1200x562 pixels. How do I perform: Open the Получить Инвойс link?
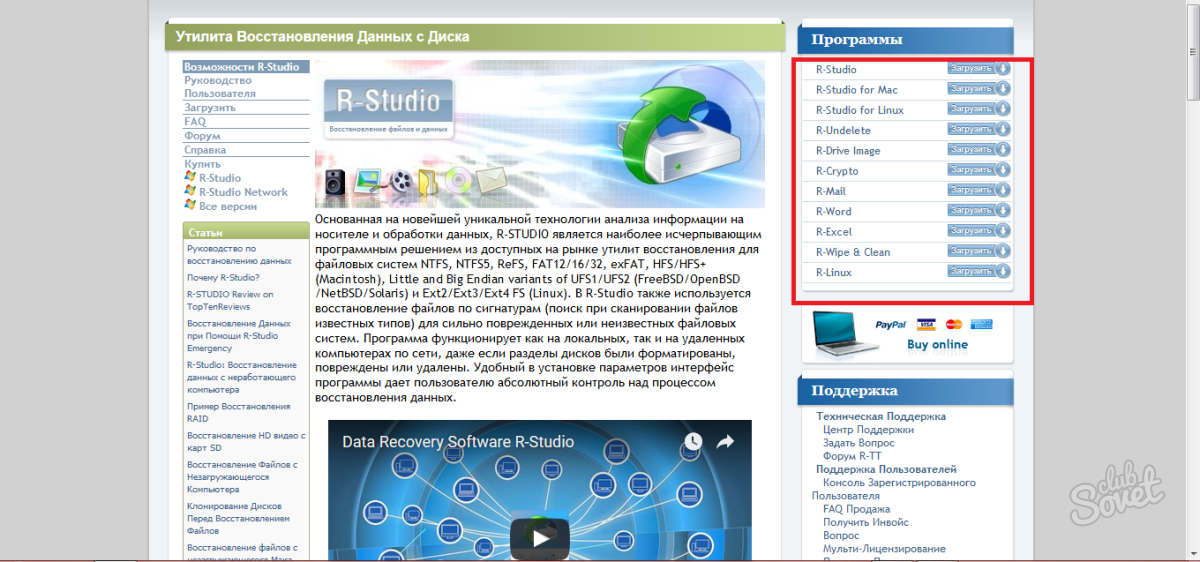866,522
